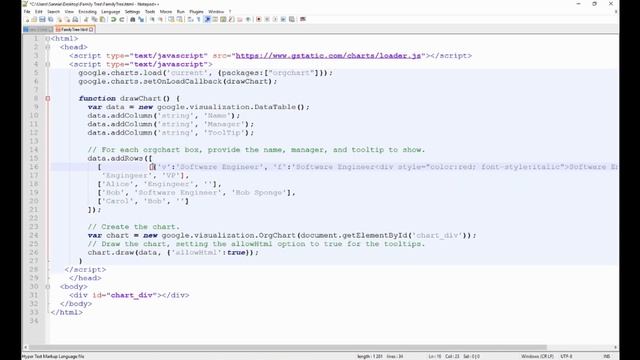Click the Close document toolbar icon

coord(59,19)
